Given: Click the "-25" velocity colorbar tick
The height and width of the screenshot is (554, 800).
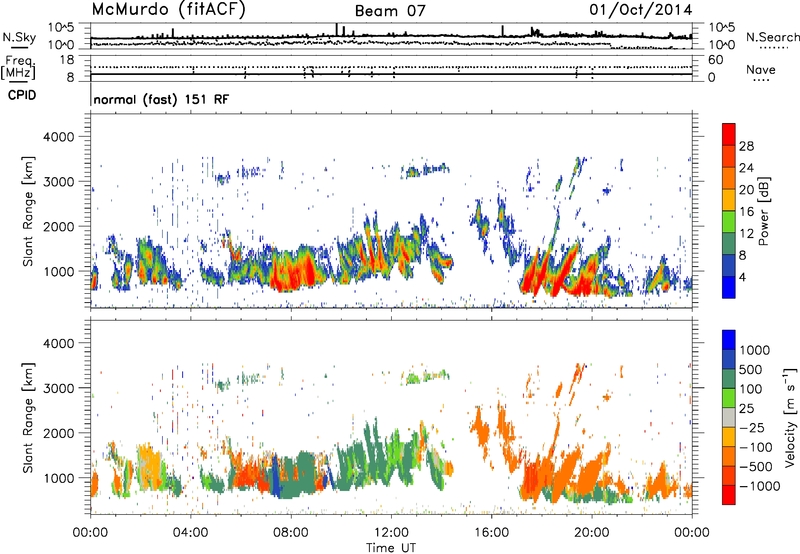Looking at the screenshot, I should pyautogui.click(x=752, y=428).
